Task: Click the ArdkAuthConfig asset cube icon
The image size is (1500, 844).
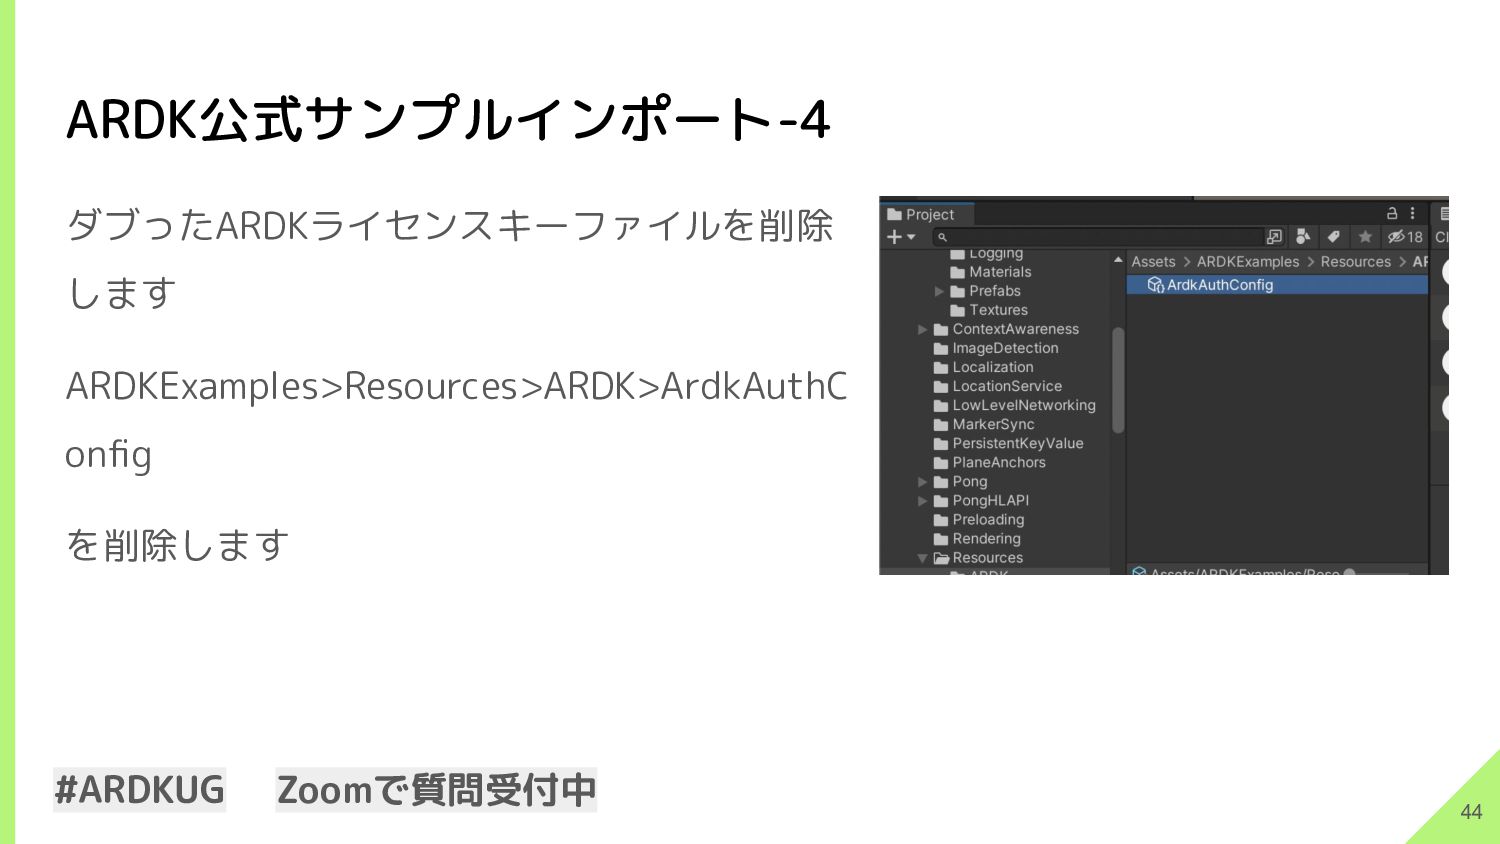Action: coord(1155,285)
